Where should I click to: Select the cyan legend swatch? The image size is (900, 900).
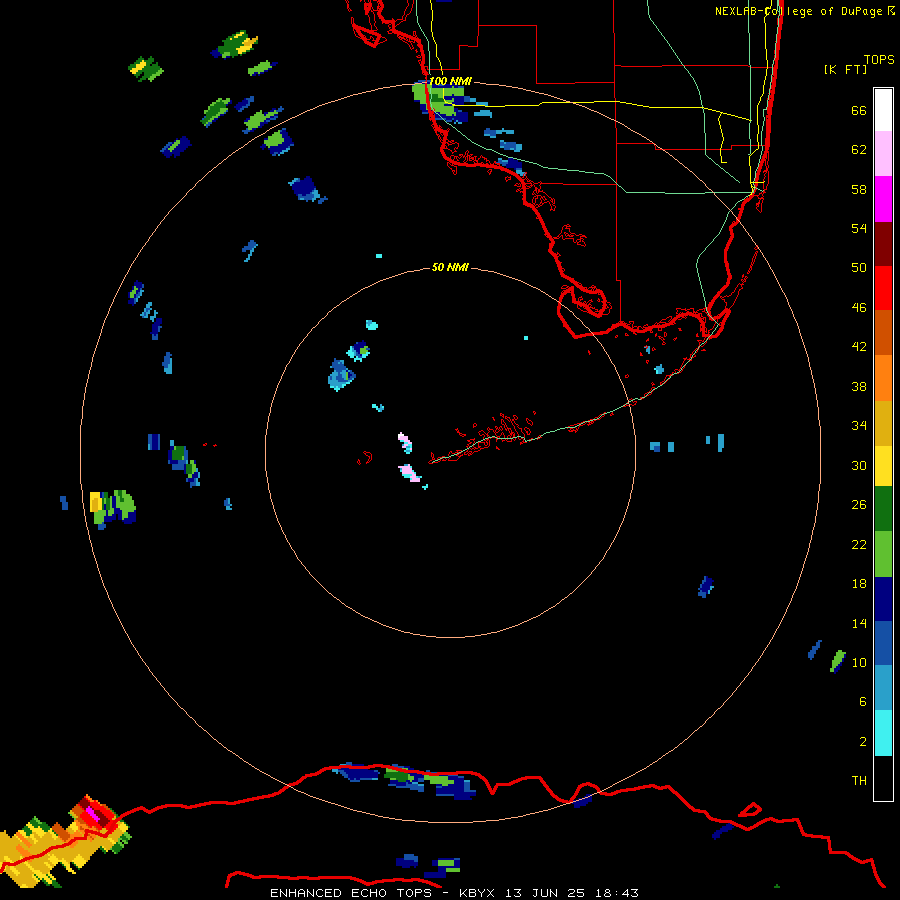883,733
